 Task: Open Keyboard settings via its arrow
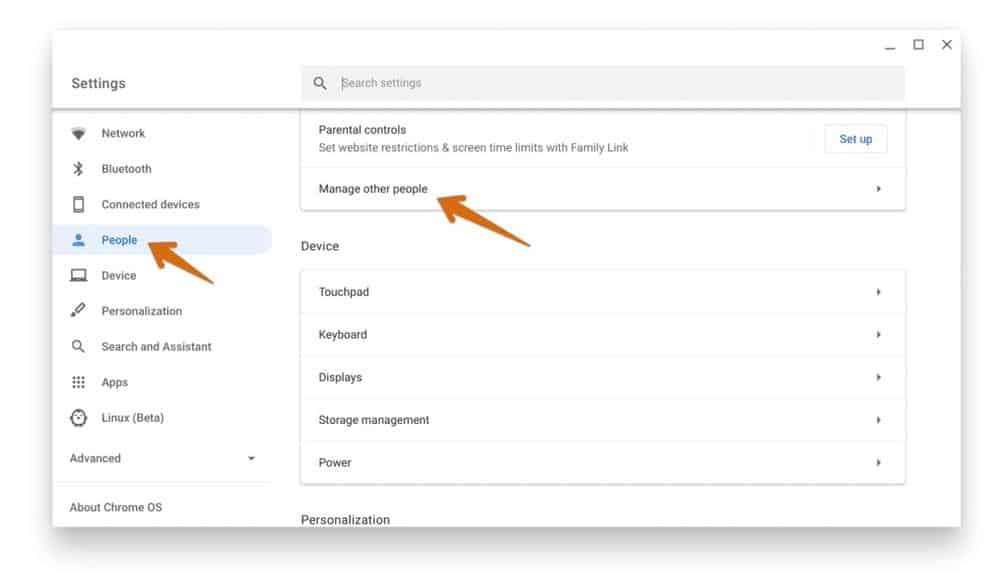tap(878, 335)
